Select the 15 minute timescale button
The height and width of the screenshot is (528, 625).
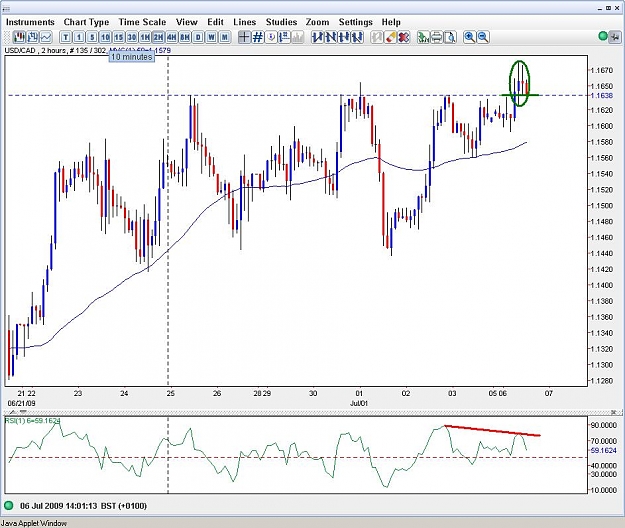118,37
